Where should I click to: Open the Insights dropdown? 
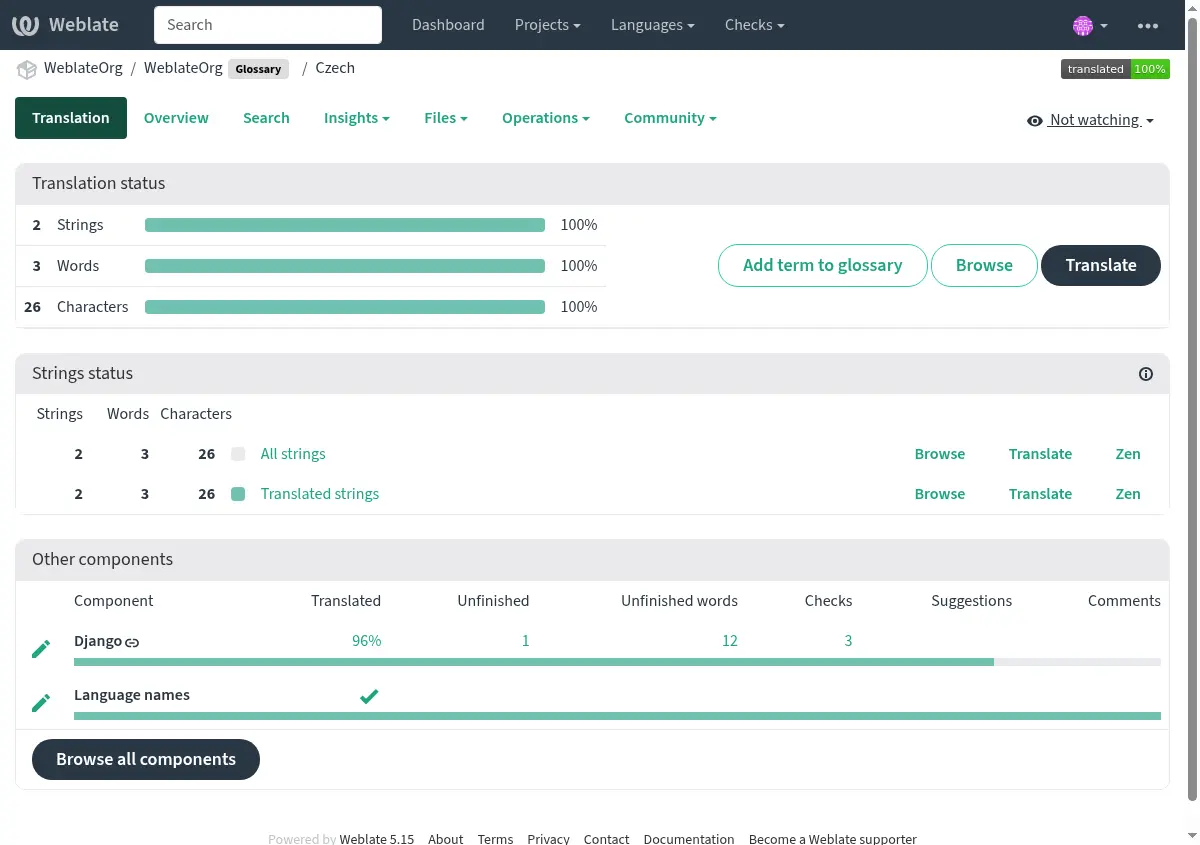click(356, 118)
